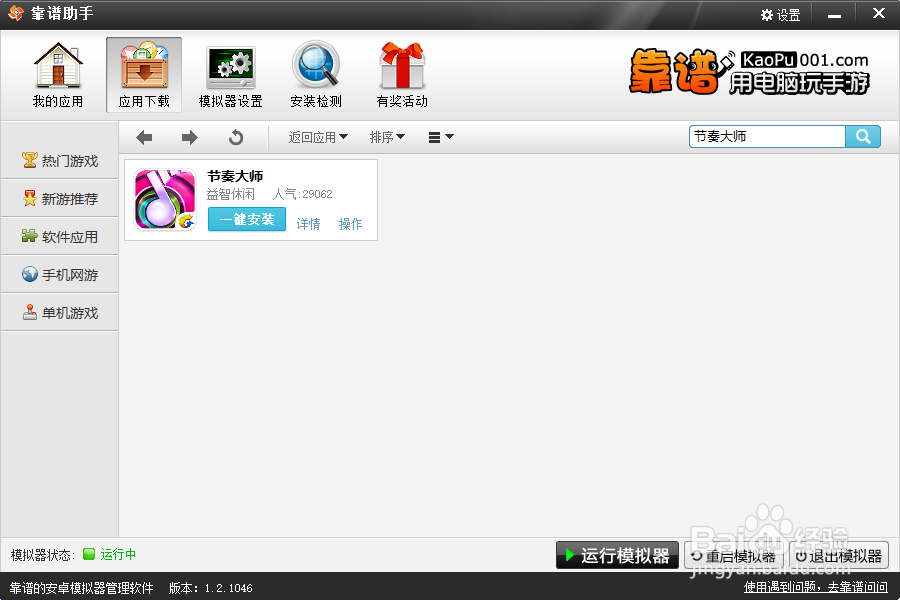Click the 节奏大师 app icon thumbnail
900x600 pixels.
pos(165,199)
